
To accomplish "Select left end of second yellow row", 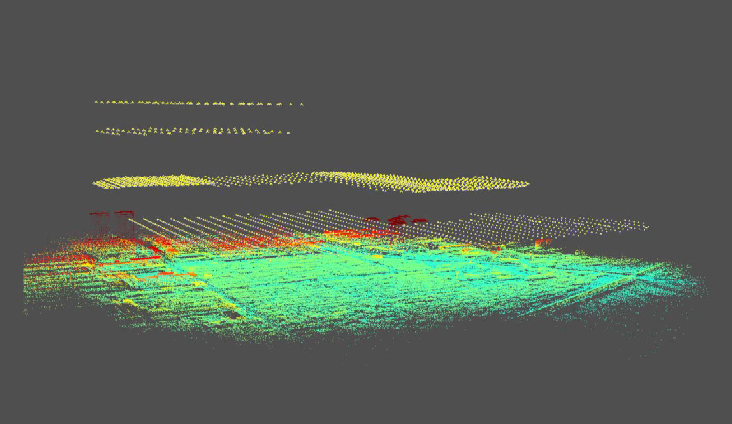I will [98, 131].
